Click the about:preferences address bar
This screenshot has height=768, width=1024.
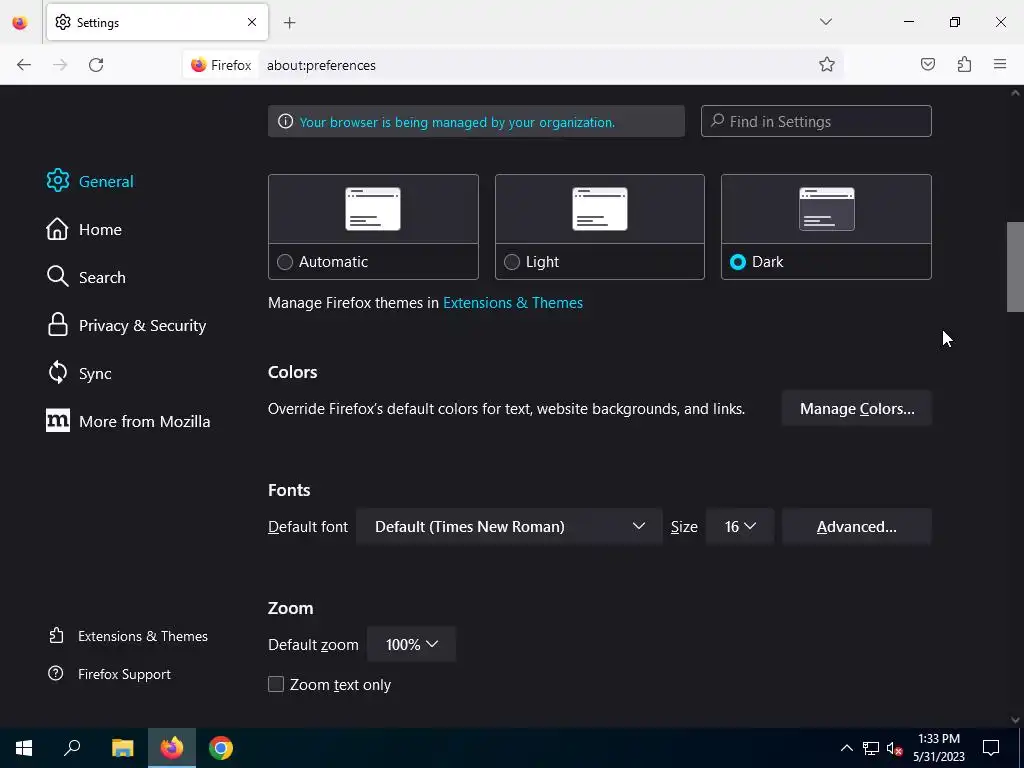536,65
